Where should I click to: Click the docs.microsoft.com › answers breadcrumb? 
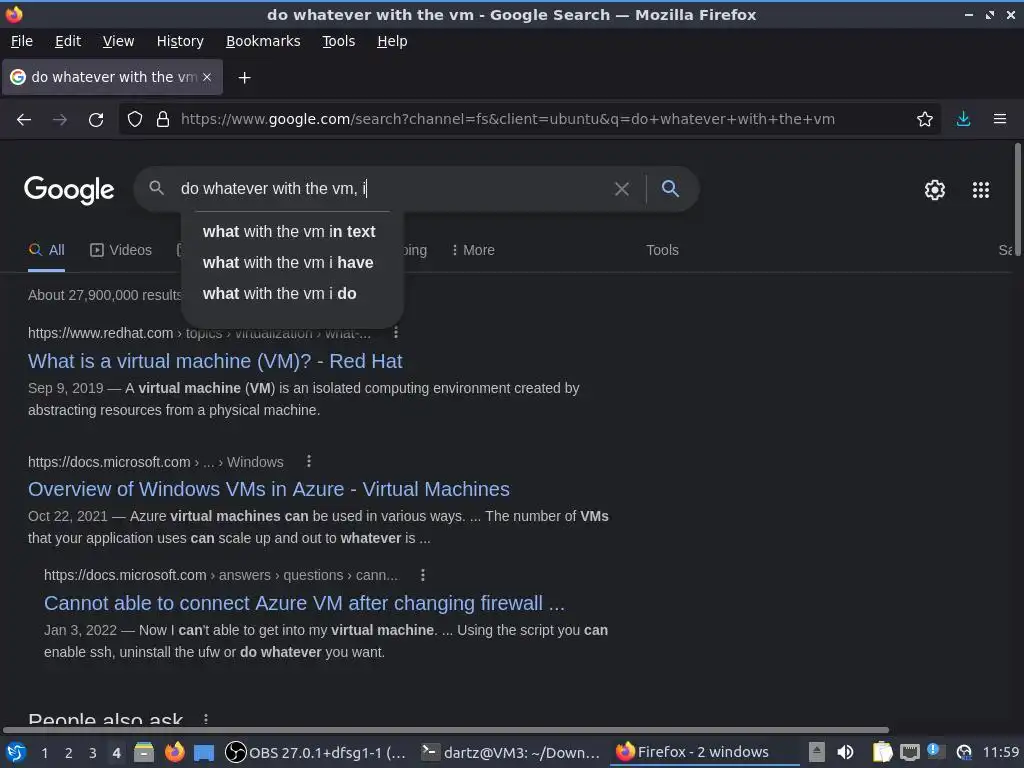(221, 575)
